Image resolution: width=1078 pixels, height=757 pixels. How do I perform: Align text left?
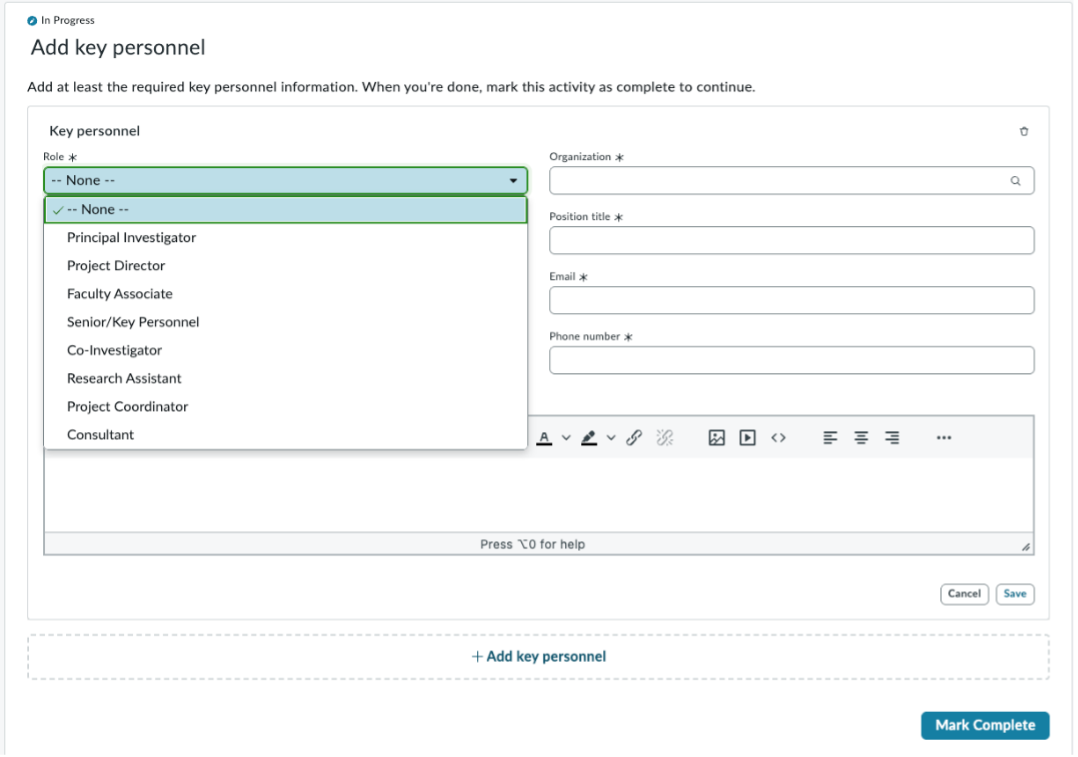(x=830, y=438)
